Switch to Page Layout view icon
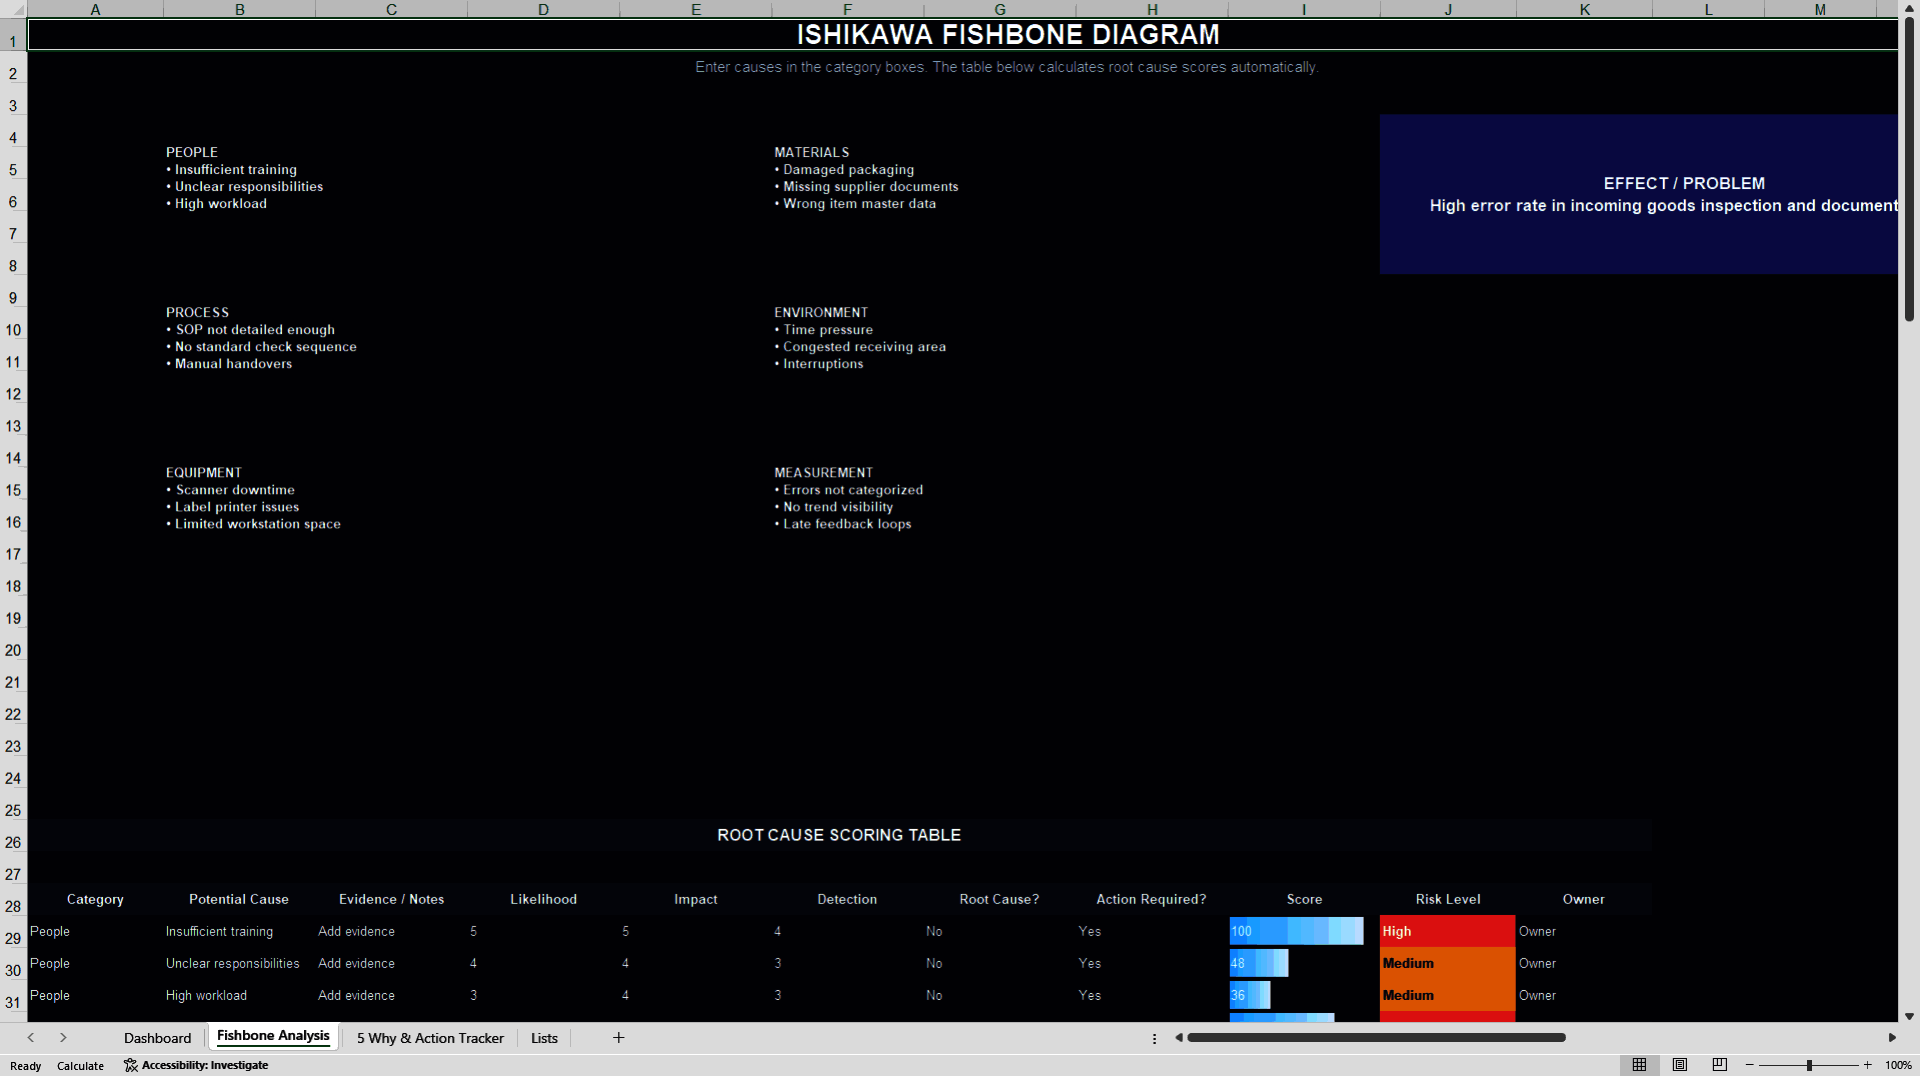Screen dimensions: 1920x1076 click(1680, 1065)
